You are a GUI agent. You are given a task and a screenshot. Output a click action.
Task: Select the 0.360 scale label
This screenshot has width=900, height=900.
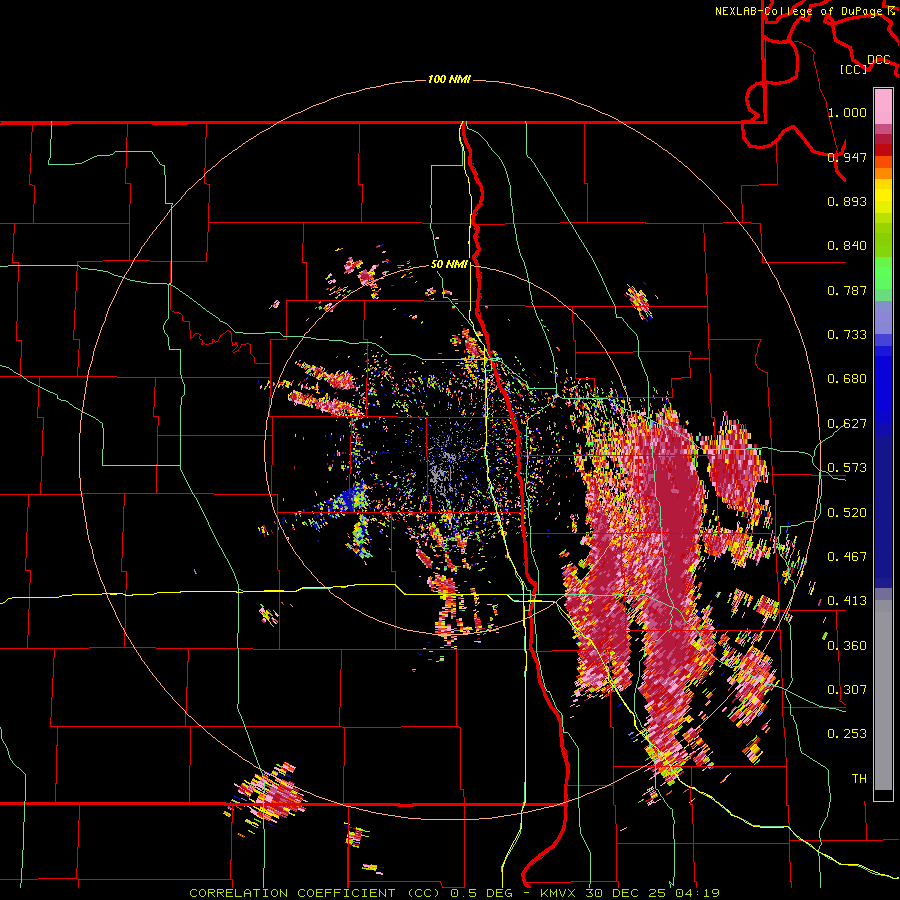847,645
